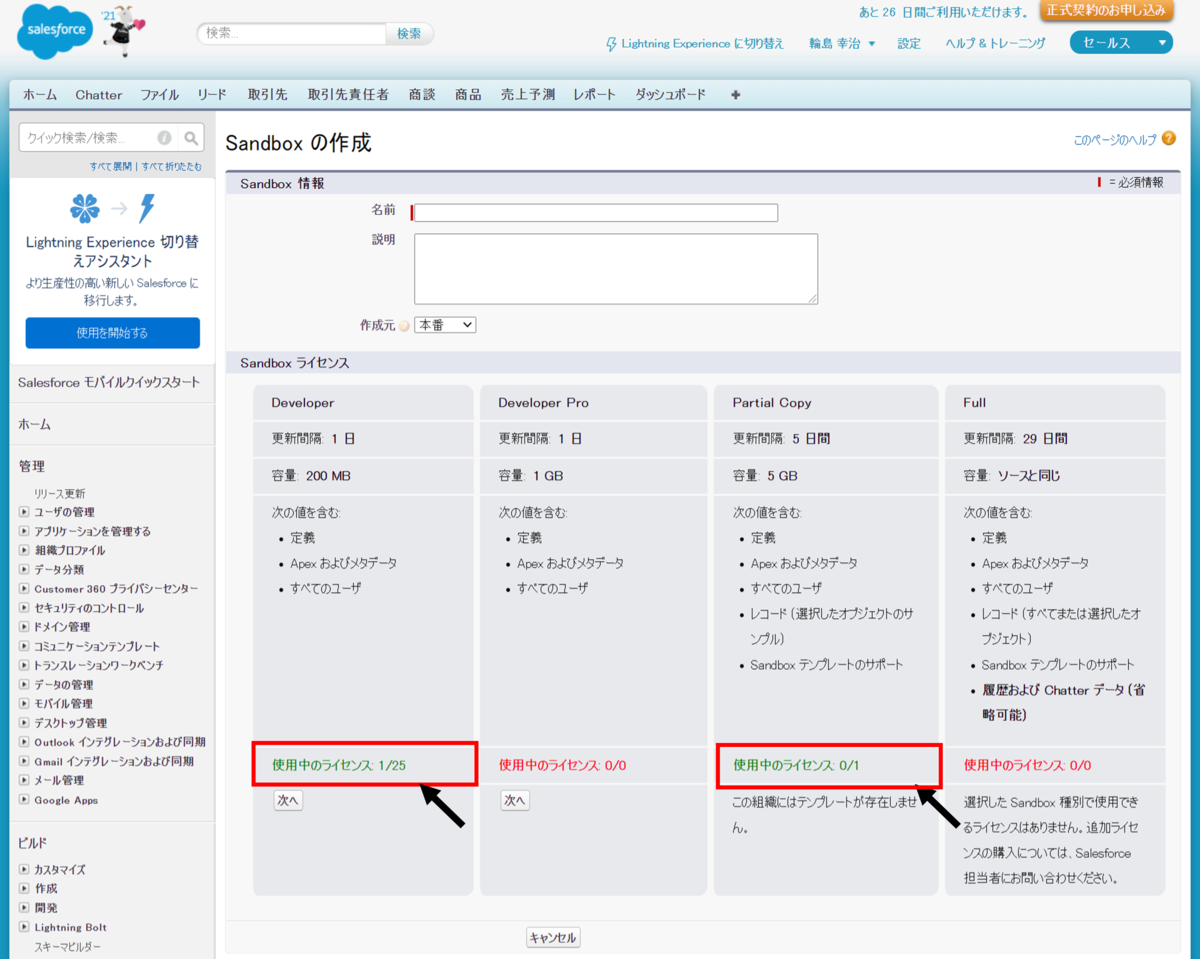The height and width of the screenshot is (959, 1200).
Task: Switch to the ファイル tab
Action: point(160,95)
